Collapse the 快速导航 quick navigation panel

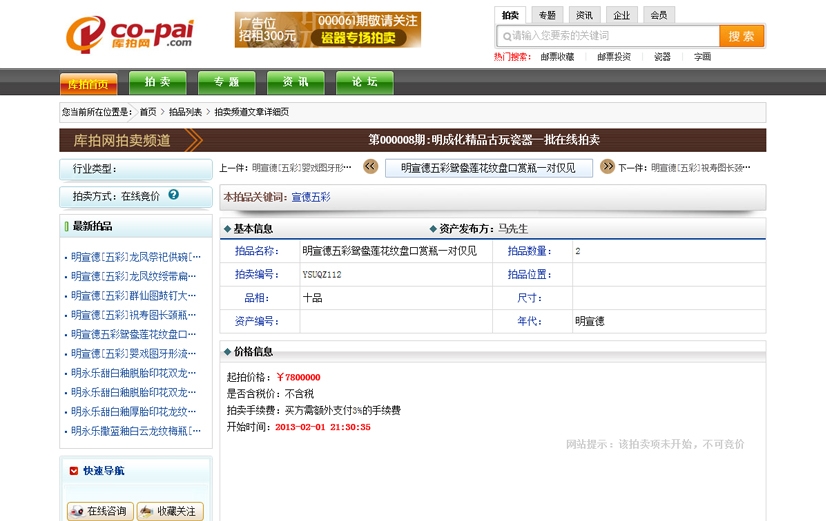click(x=74, y=470)
